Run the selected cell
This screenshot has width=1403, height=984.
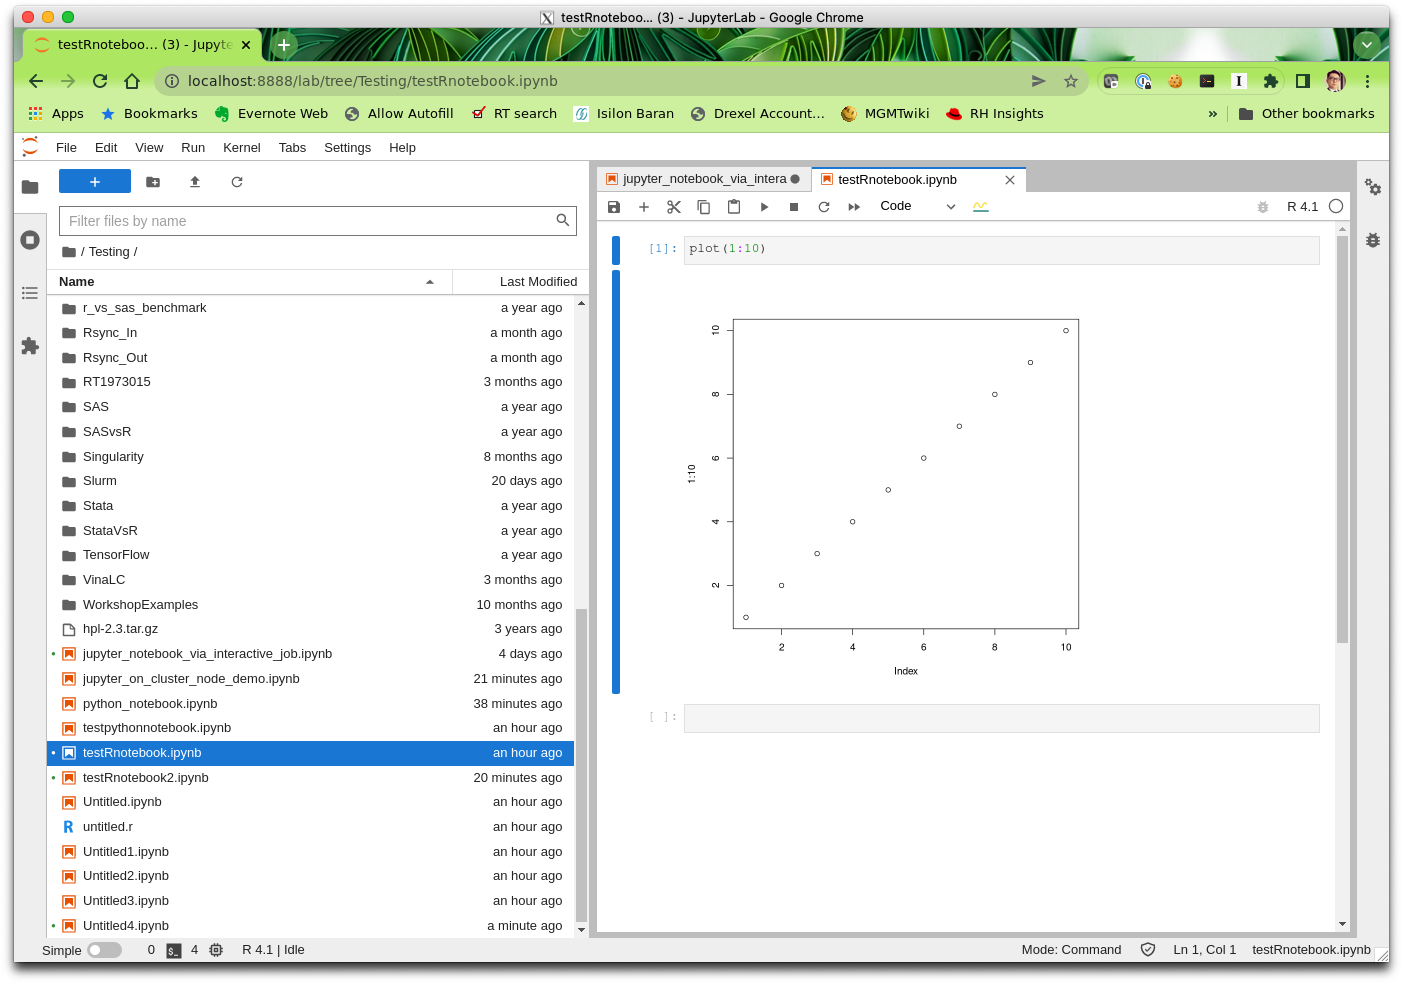764,207
